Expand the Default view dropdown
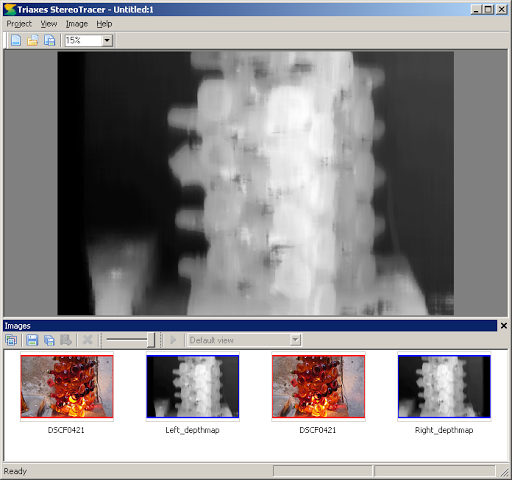The height and width of the screenshot is (480, 512). click(295, 340)
